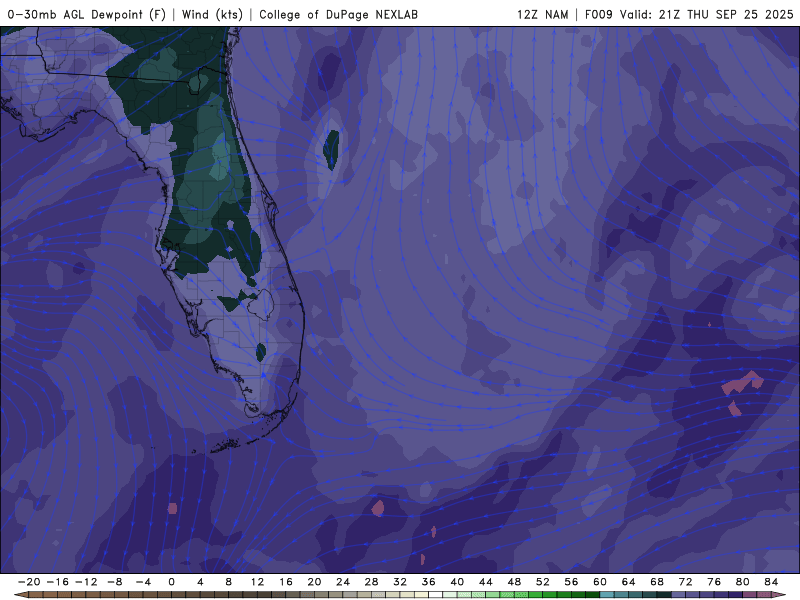The height and width of the screenshot is (600, 800).
Task: Click the -16 value on the color scale
Action: coord(57,582)
